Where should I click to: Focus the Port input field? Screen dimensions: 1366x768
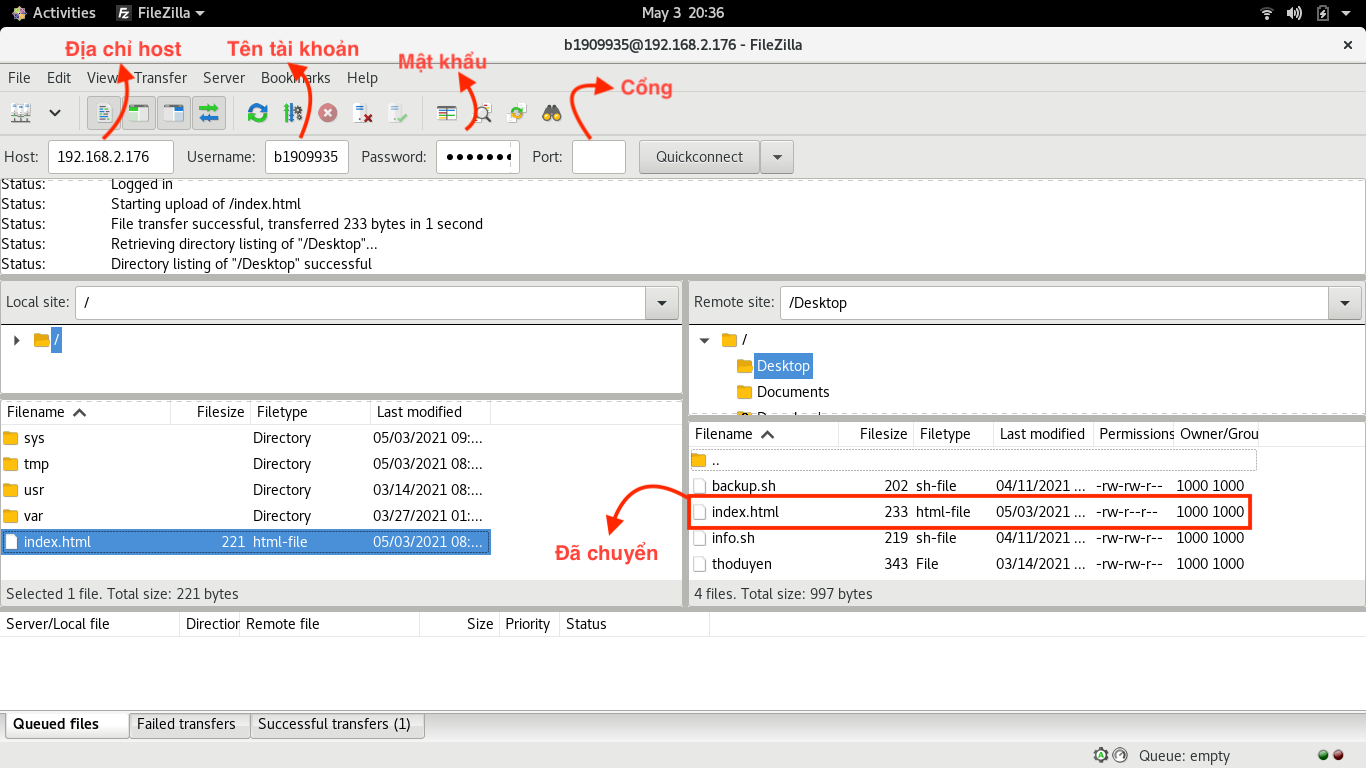point(599,157)
